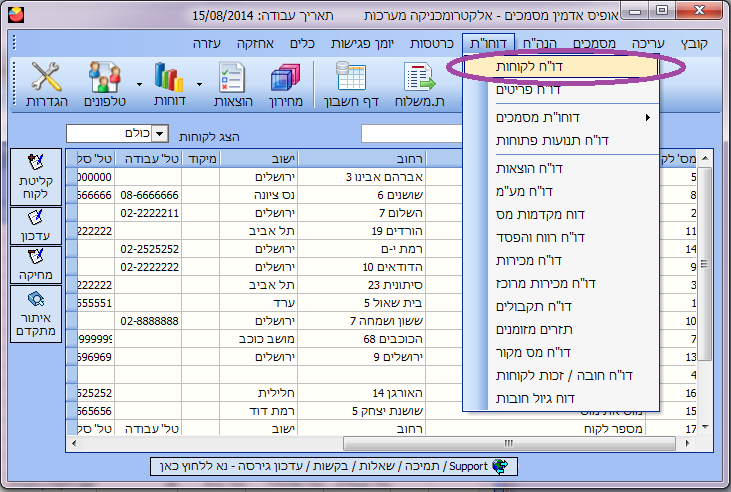Click the דוחו"ת menu header
Screen dimensions: 731x492
[488, 44]
